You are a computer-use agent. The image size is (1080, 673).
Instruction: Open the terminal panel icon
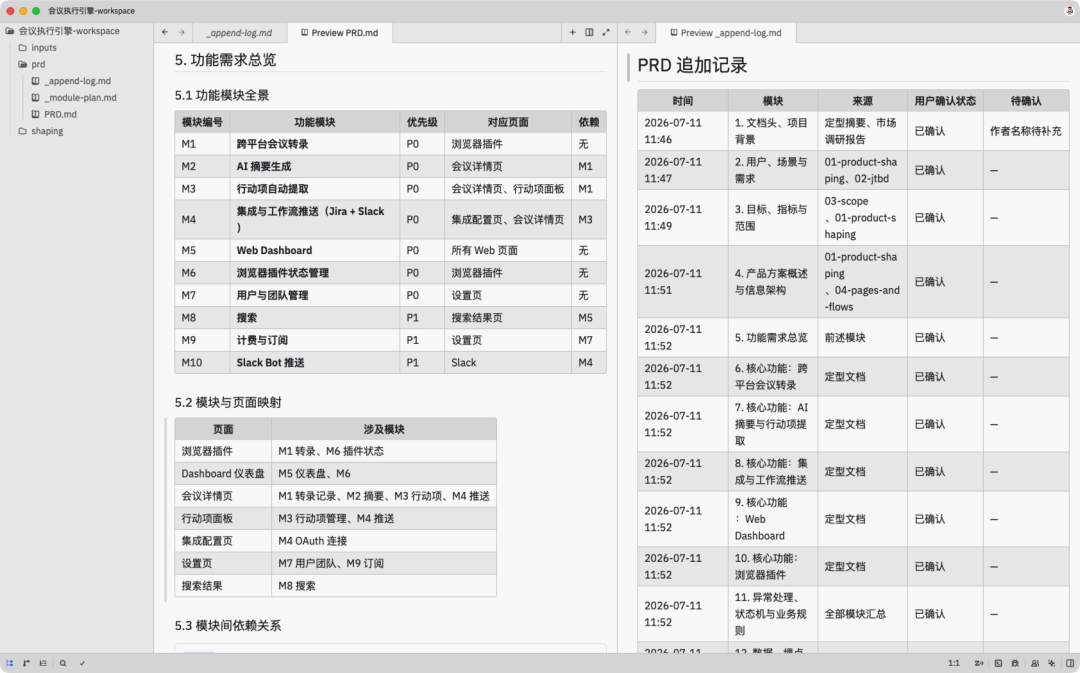click(998, 663)
